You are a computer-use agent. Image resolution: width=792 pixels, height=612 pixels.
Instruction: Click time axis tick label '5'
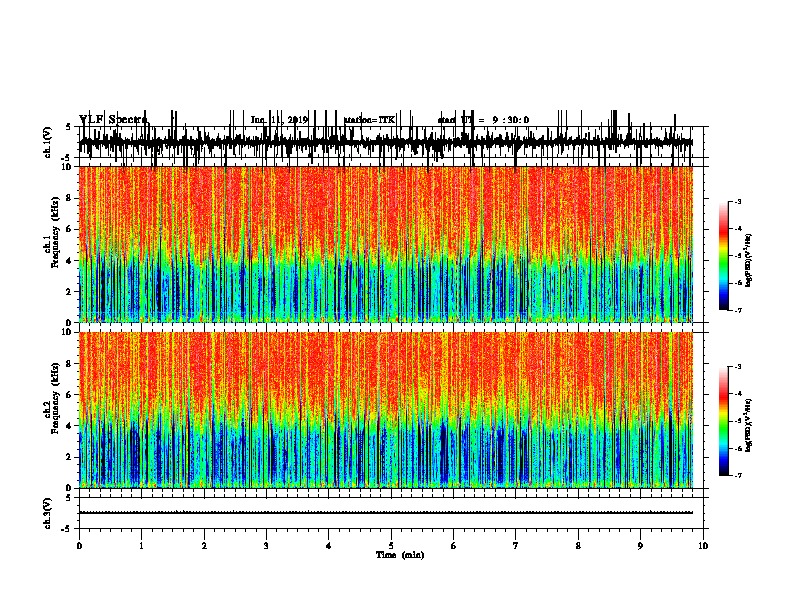point(391,546)
